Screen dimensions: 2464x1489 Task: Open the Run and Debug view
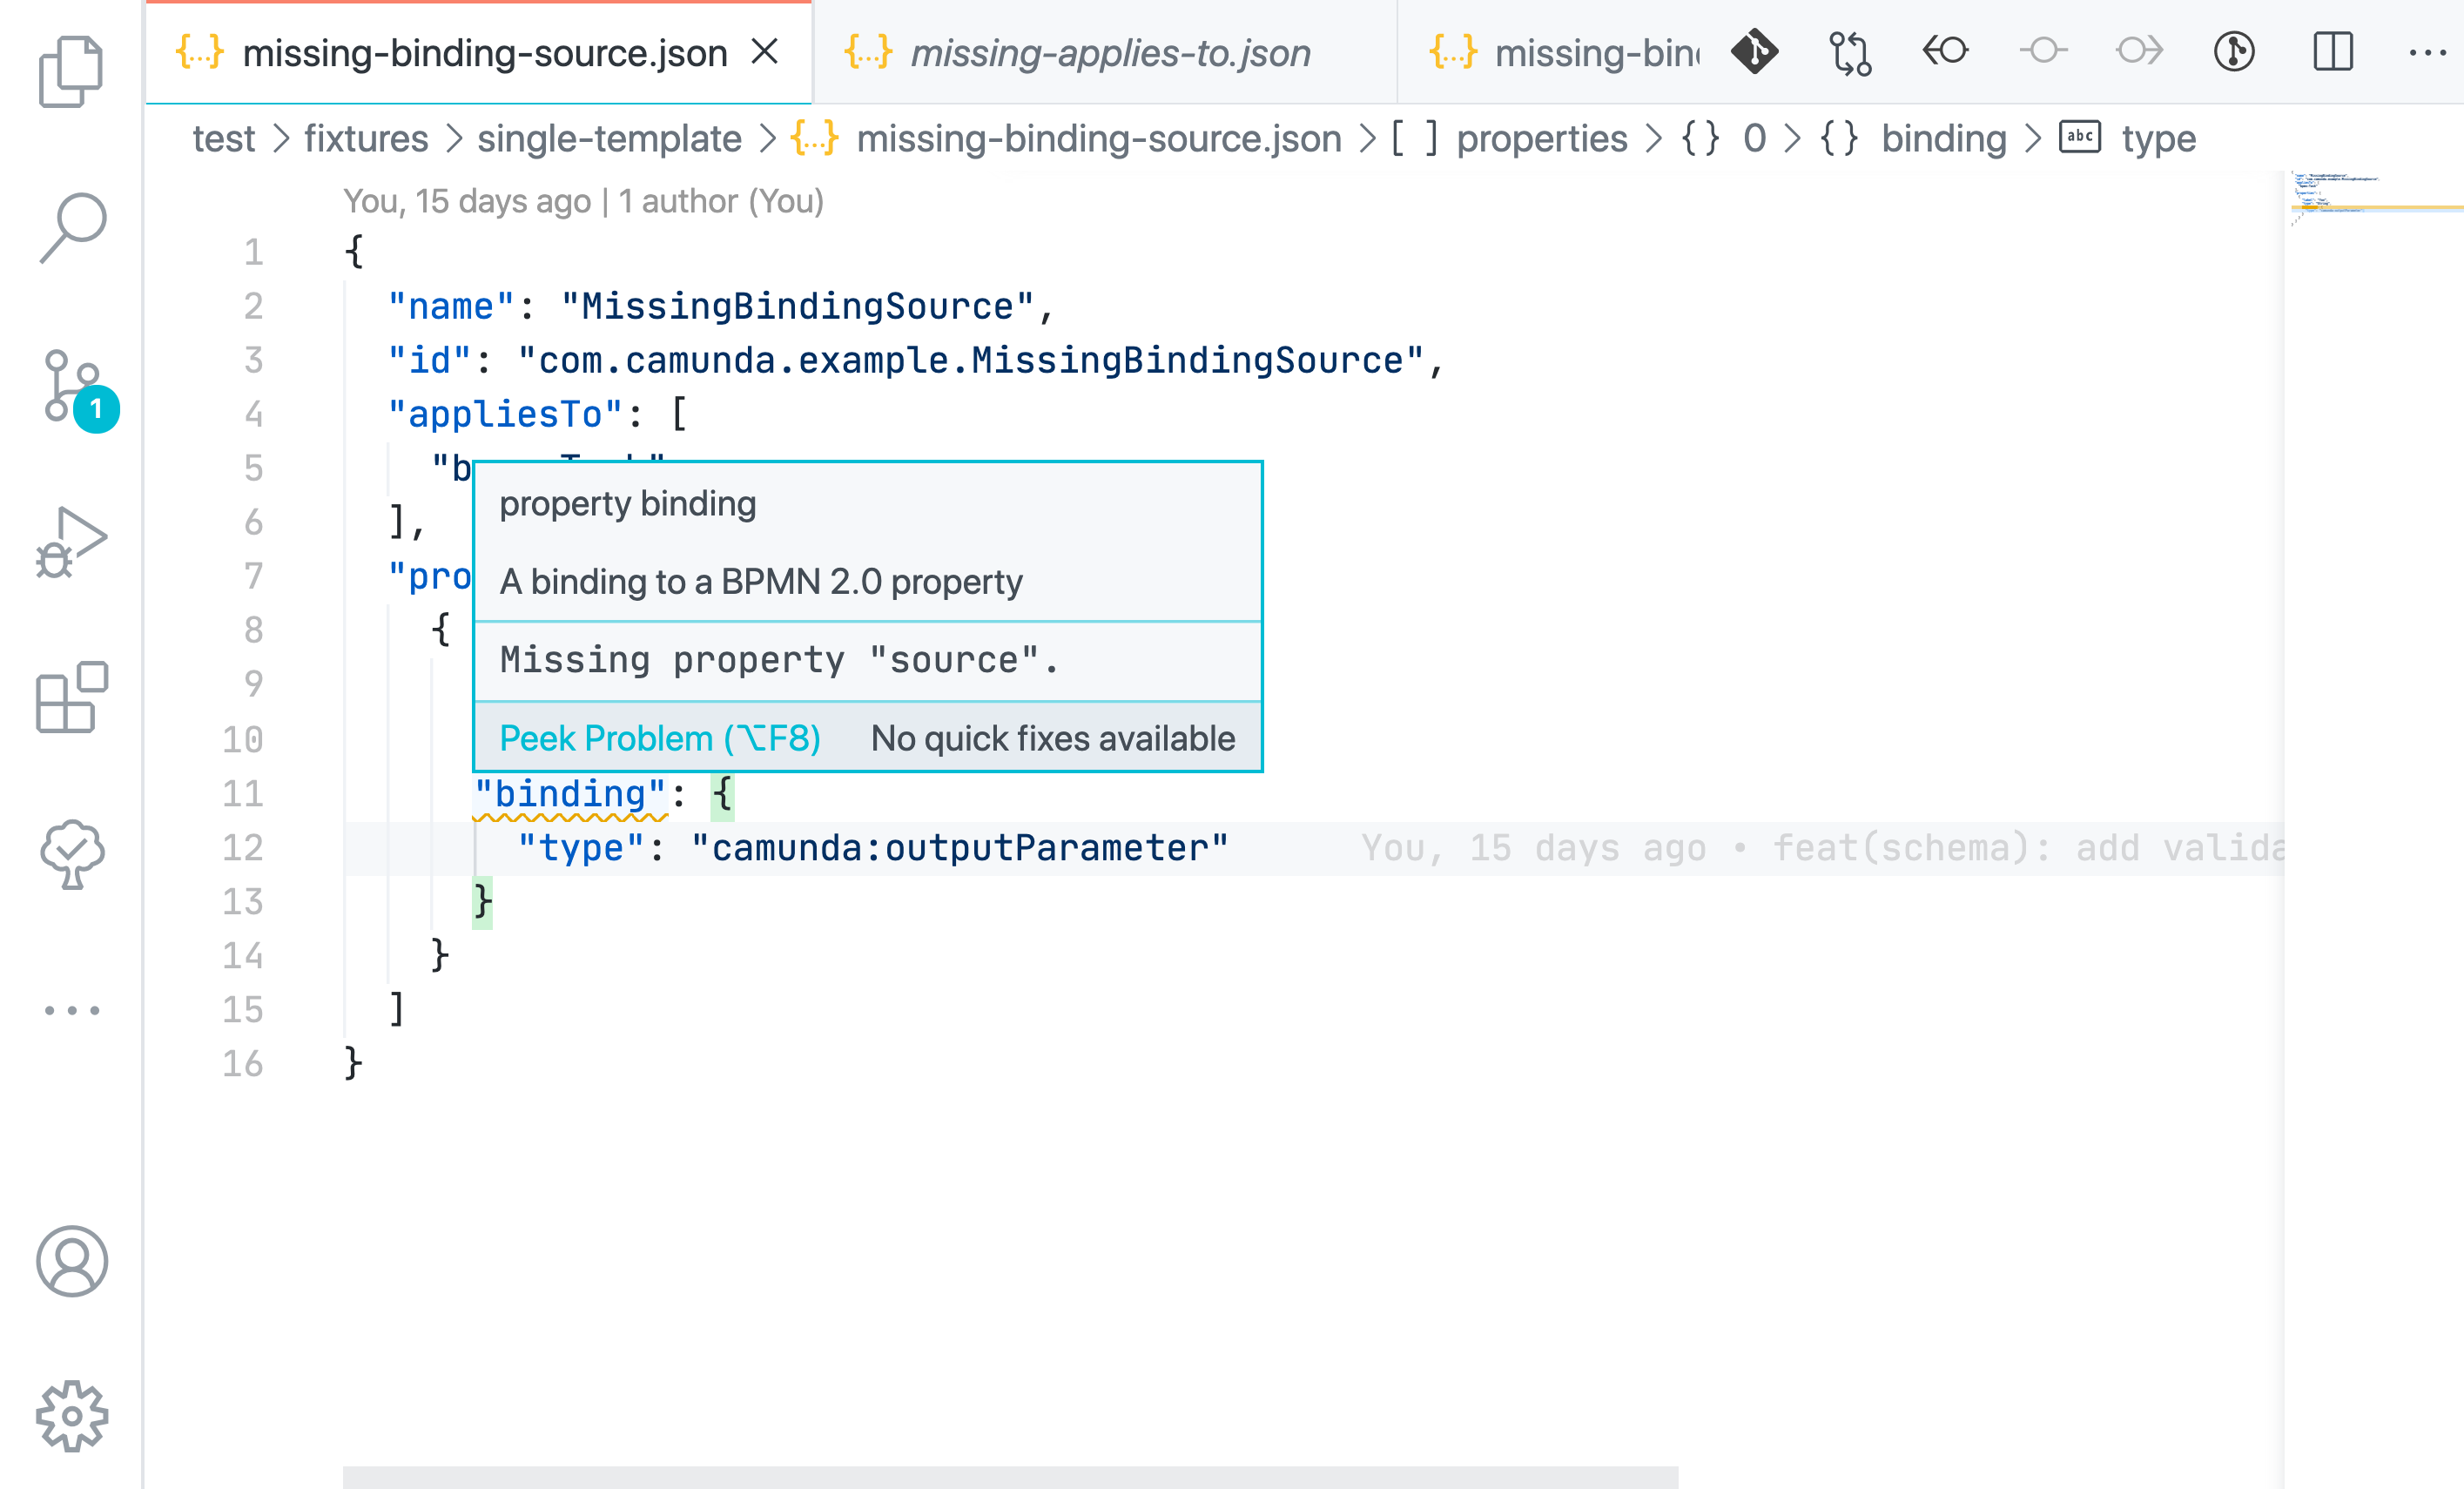click(71, 542)
